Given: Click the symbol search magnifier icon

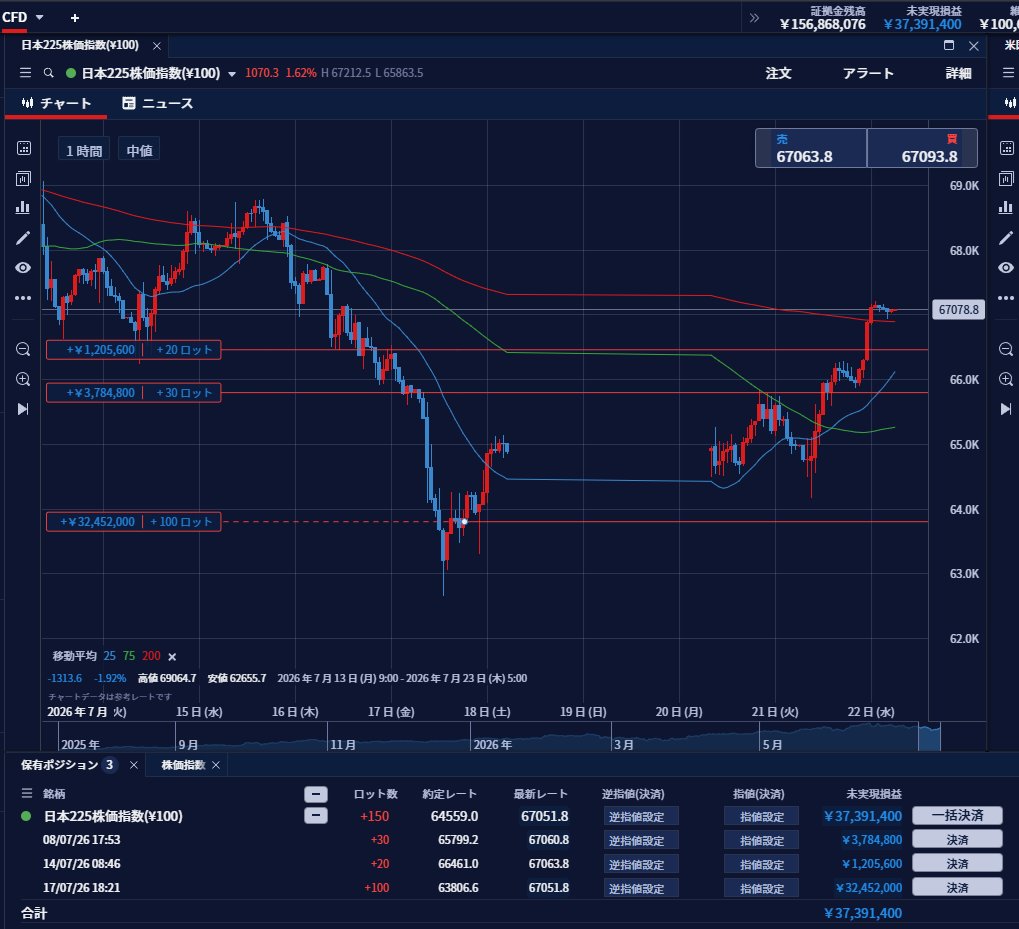Looking at the screenshot, I should click(x=49, y=73).
